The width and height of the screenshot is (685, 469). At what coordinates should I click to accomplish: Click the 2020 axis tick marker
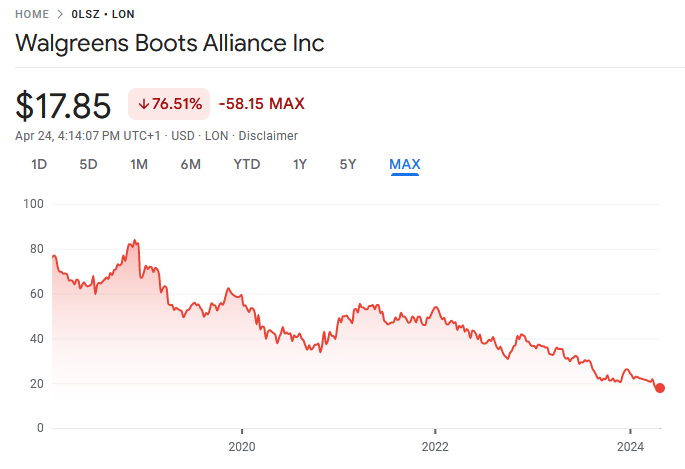(x=242, y=431)
